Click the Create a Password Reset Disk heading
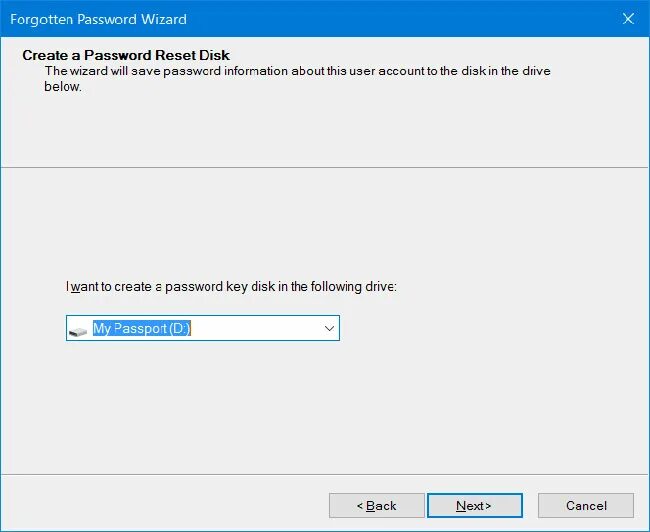This screenshot has width=650, height=532. tap(126, 55)
